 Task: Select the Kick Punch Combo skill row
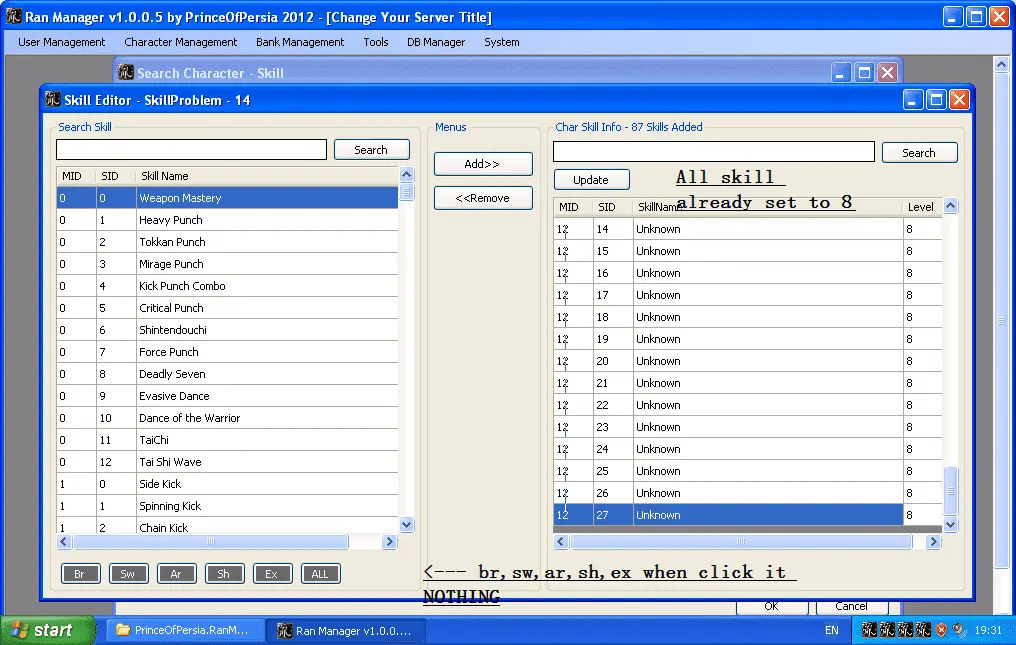227,286
